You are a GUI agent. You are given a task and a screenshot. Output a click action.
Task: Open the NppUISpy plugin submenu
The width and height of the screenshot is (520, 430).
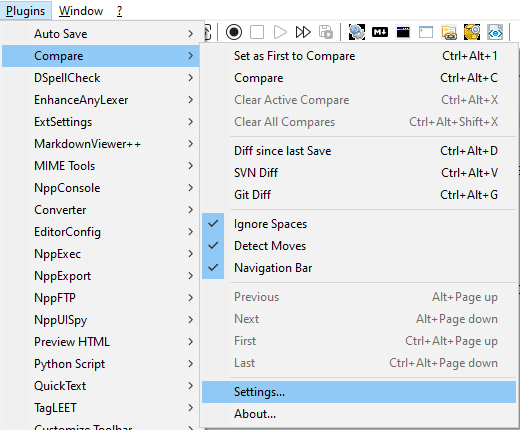coord(100,320)
